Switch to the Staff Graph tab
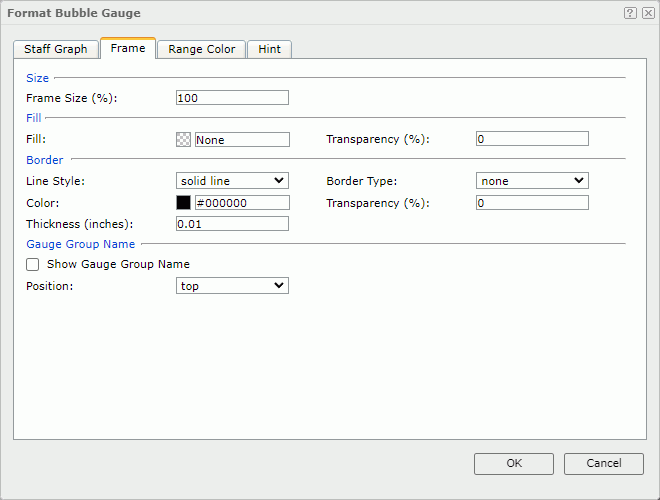660x500 pixels. pyautogui.click(x=56, y=49)
